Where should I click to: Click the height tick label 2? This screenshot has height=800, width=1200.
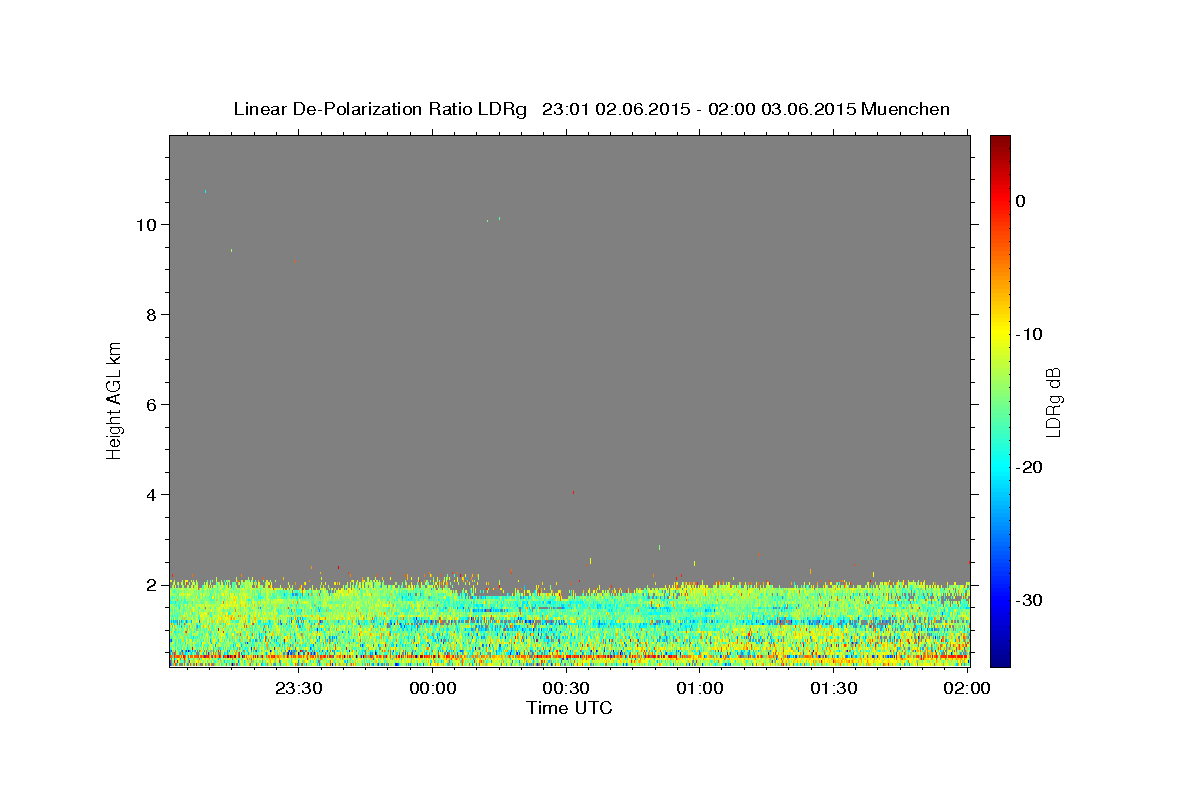152,585
